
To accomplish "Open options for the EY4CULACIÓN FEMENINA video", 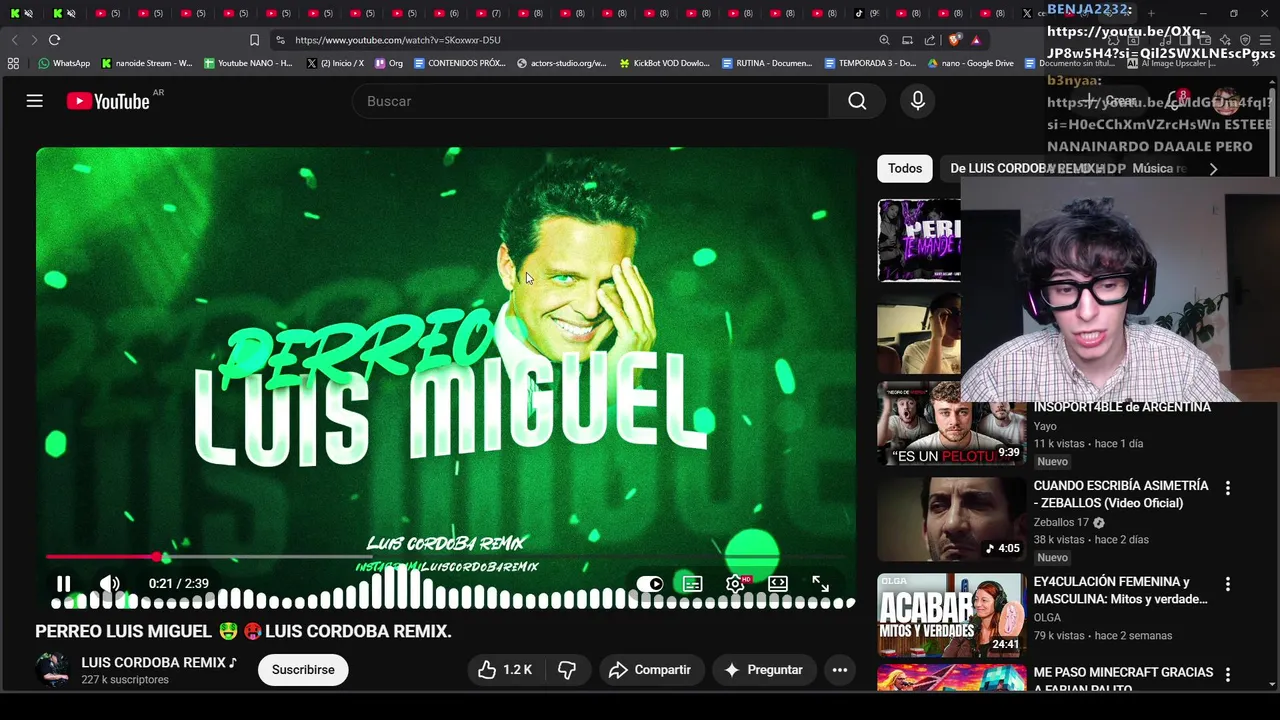I will pyautogui.click(x=1227, y=584).
